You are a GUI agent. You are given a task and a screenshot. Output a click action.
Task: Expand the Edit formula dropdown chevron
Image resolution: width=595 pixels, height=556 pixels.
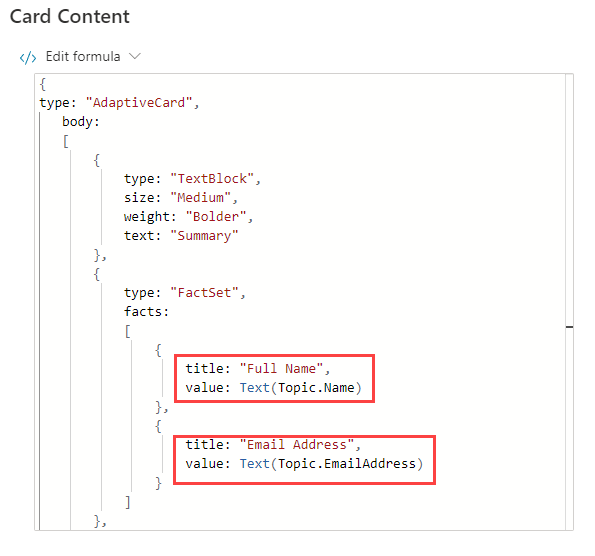click(x=135, y=57)
